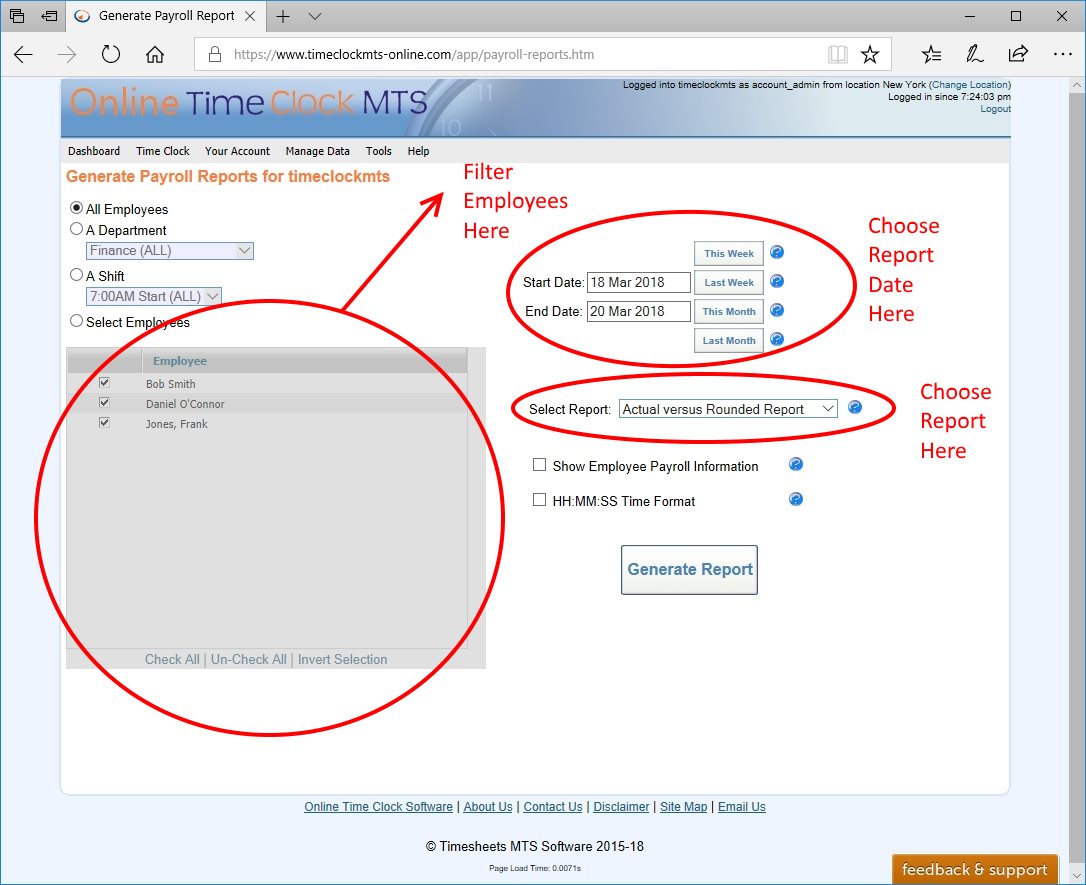The image size is (1086, 885).
Task: Click the Logout link
Action: coord(995,109)
